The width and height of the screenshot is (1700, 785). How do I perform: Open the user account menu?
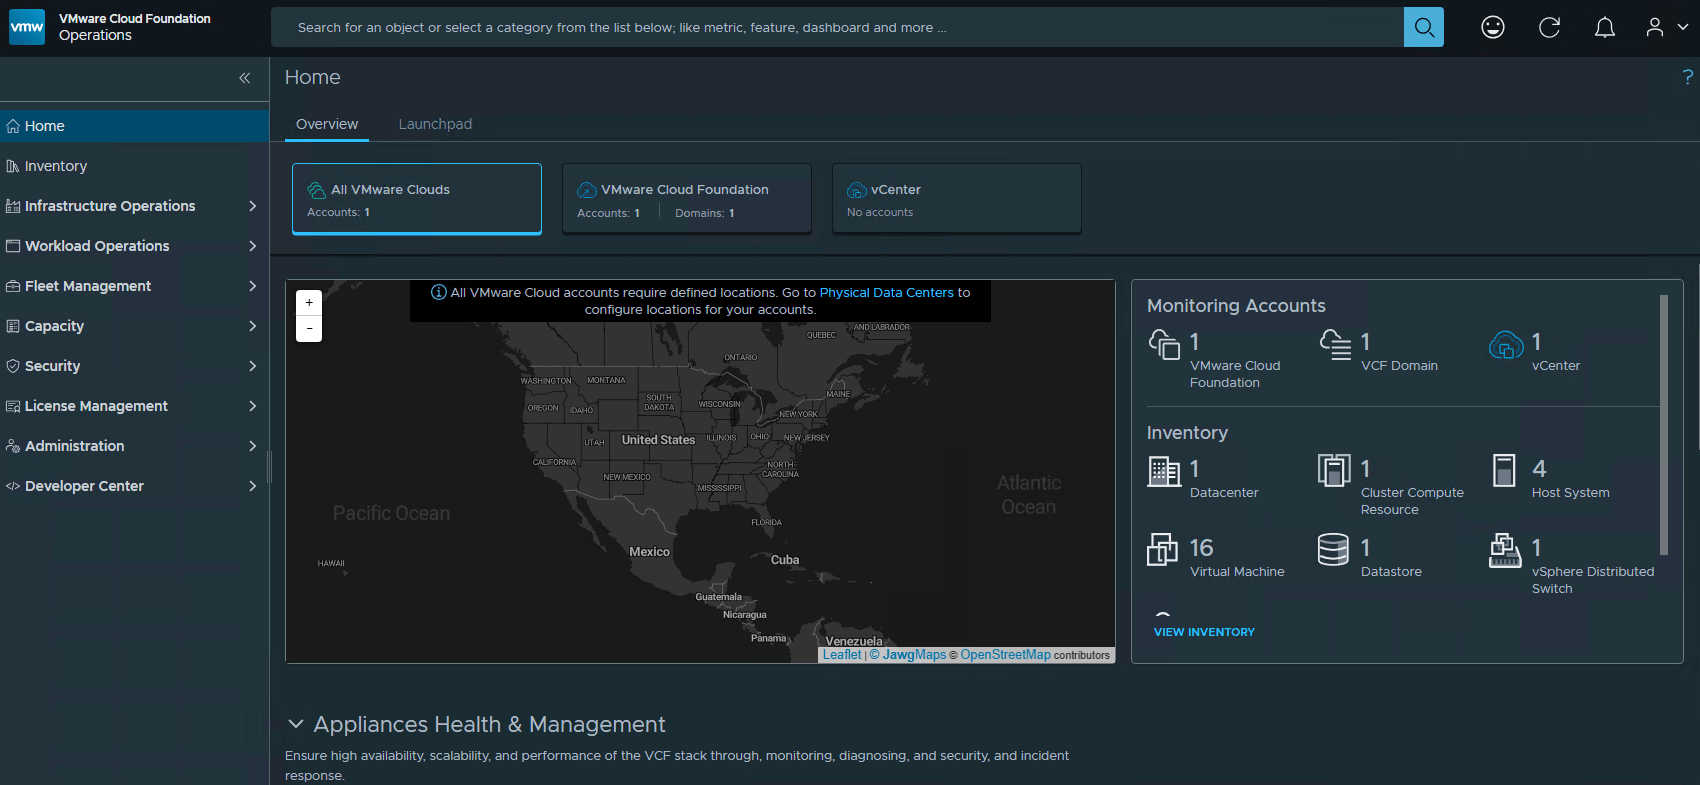pos(1667,27)
